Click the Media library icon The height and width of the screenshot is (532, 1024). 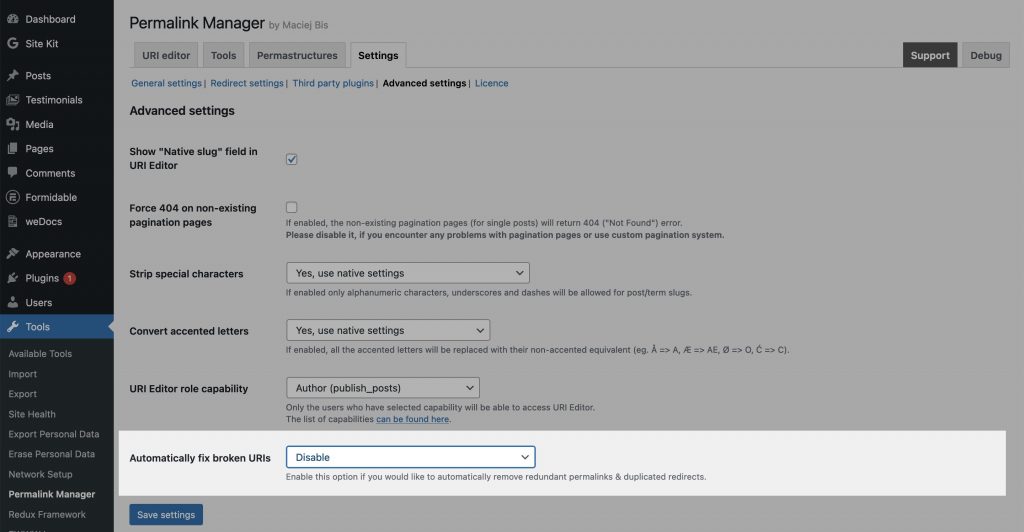point(12,124)
